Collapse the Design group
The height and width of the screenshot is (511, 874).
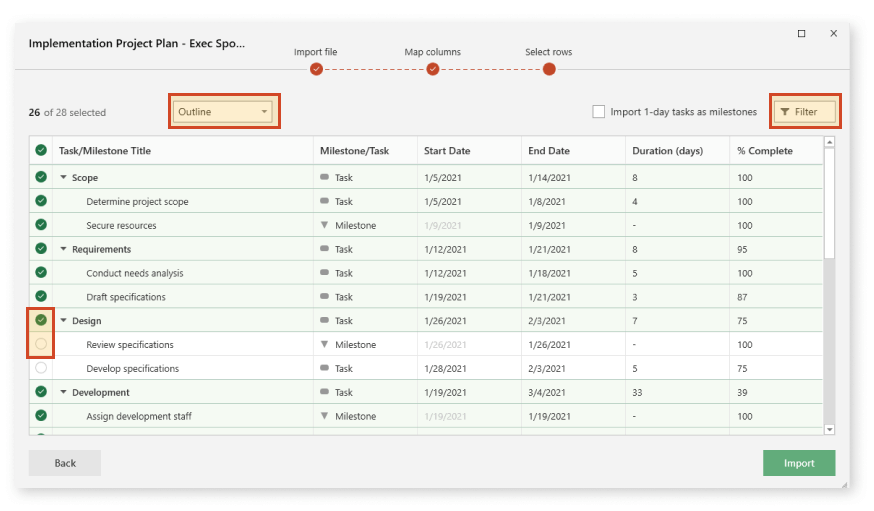[x=64, y=320]
